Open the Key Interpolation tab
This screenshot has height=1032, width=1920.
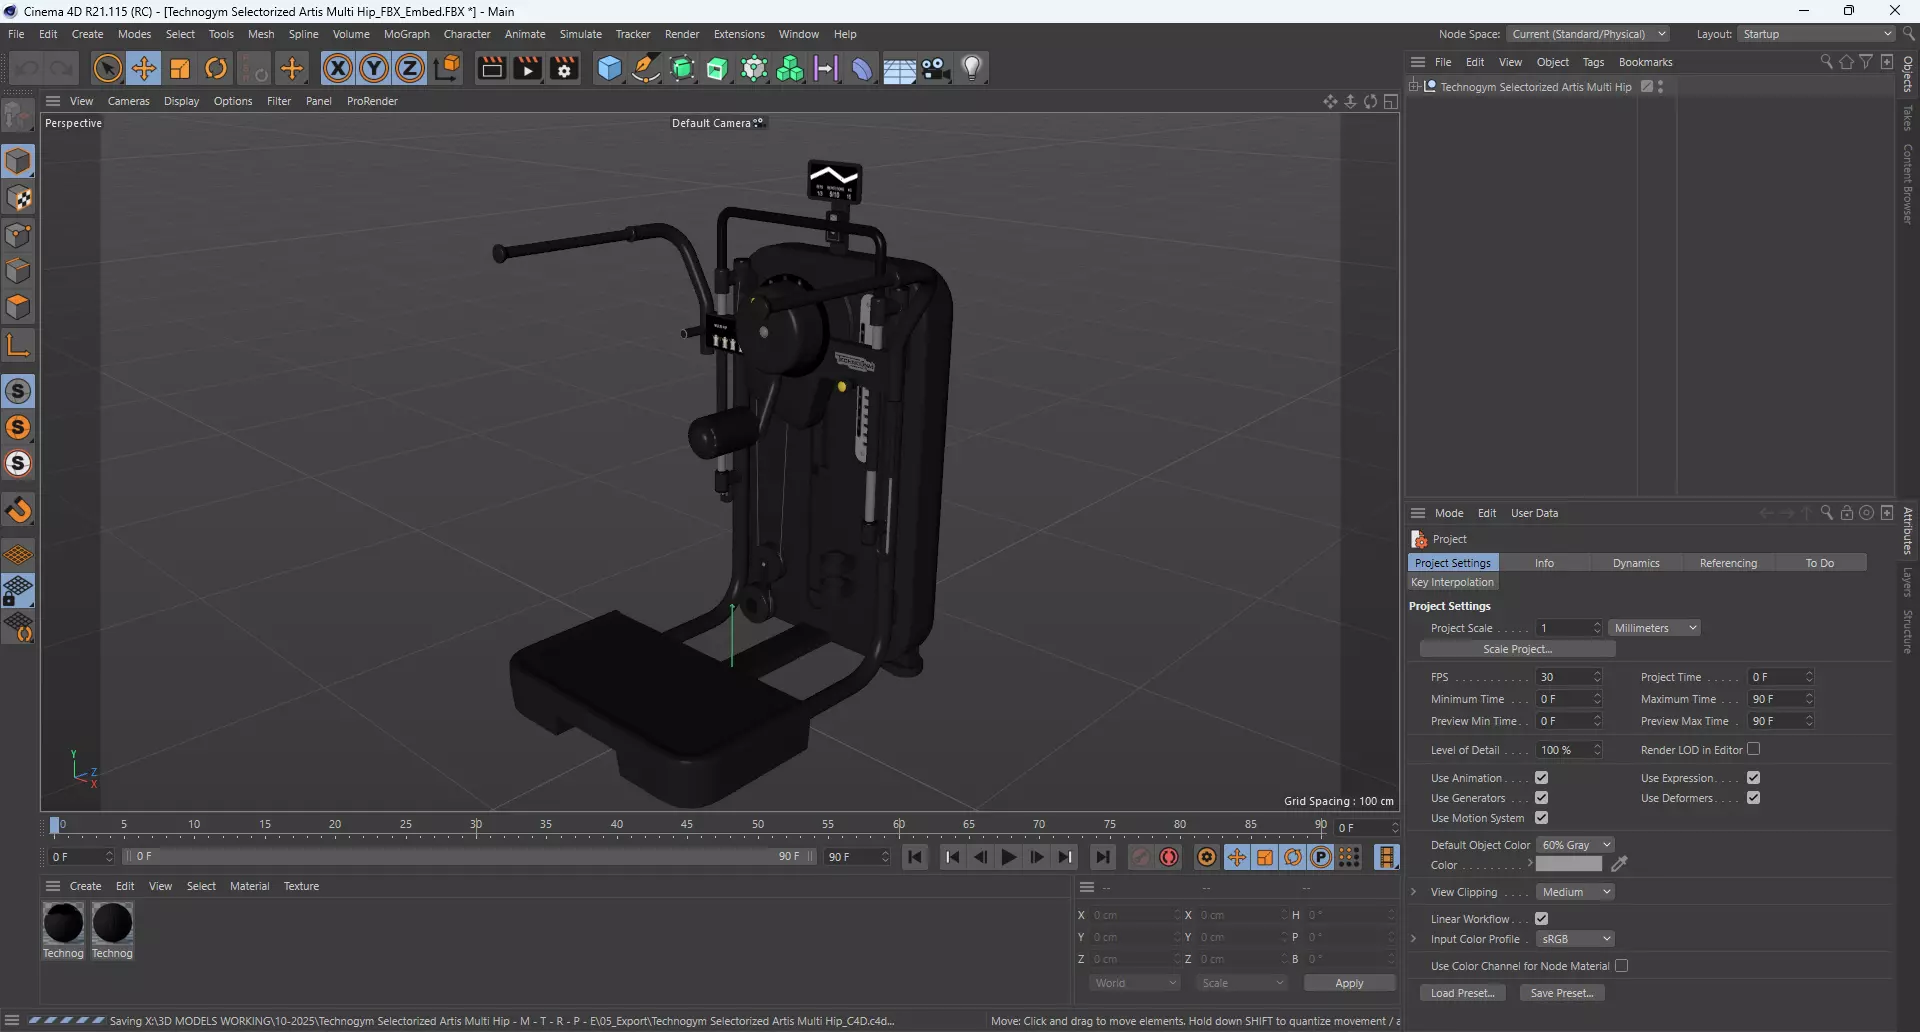pyautogui.click(x=1452, y=582)
